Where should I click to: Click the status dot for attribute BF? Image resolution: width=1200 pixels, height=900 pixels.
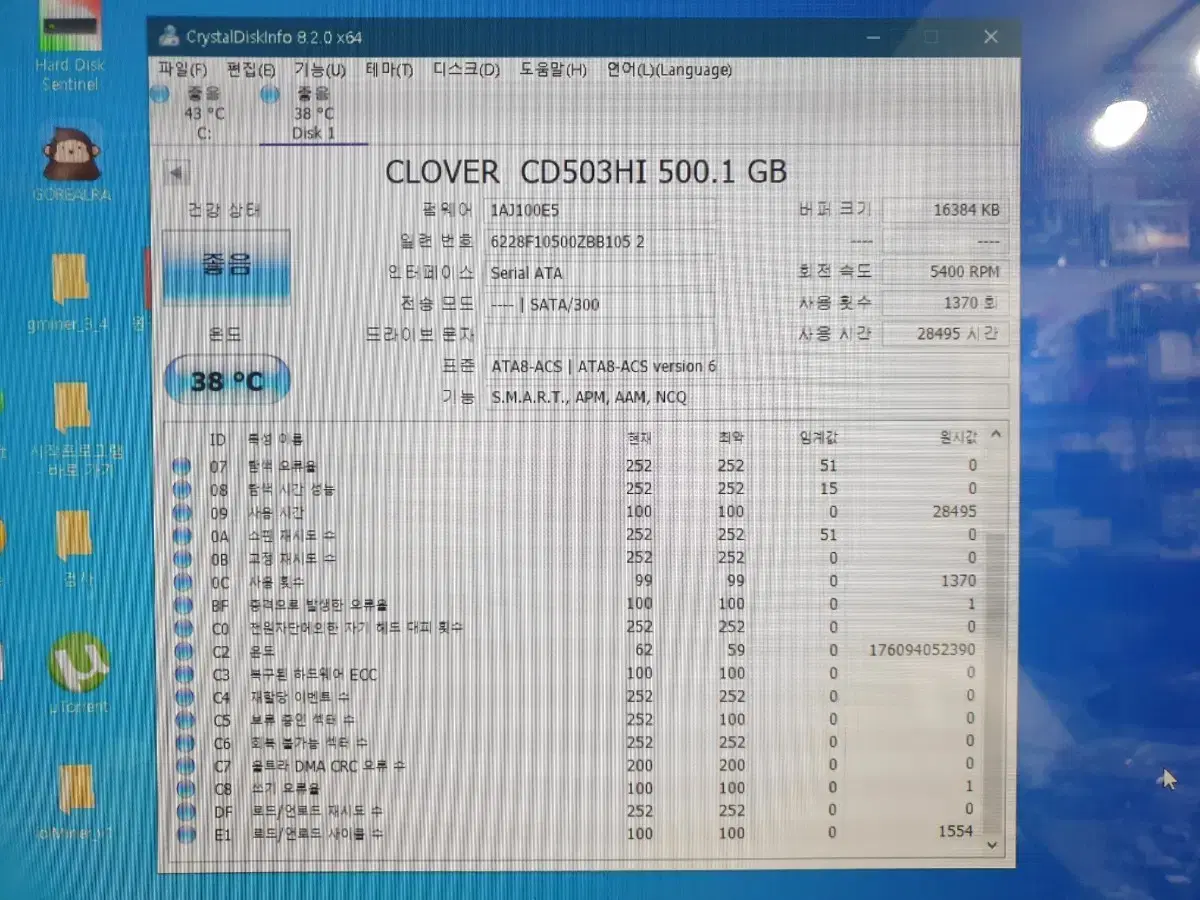182,604
